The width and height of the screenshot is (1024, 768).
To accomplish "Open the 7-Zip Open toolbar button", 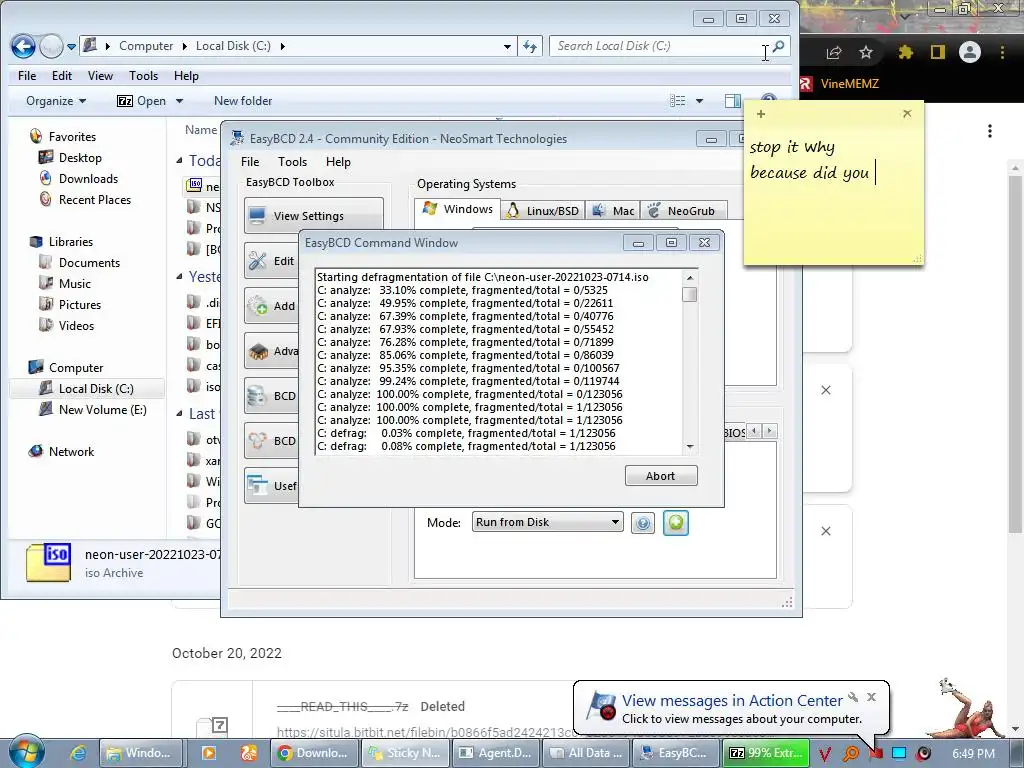I will click(x=142, y=101).
